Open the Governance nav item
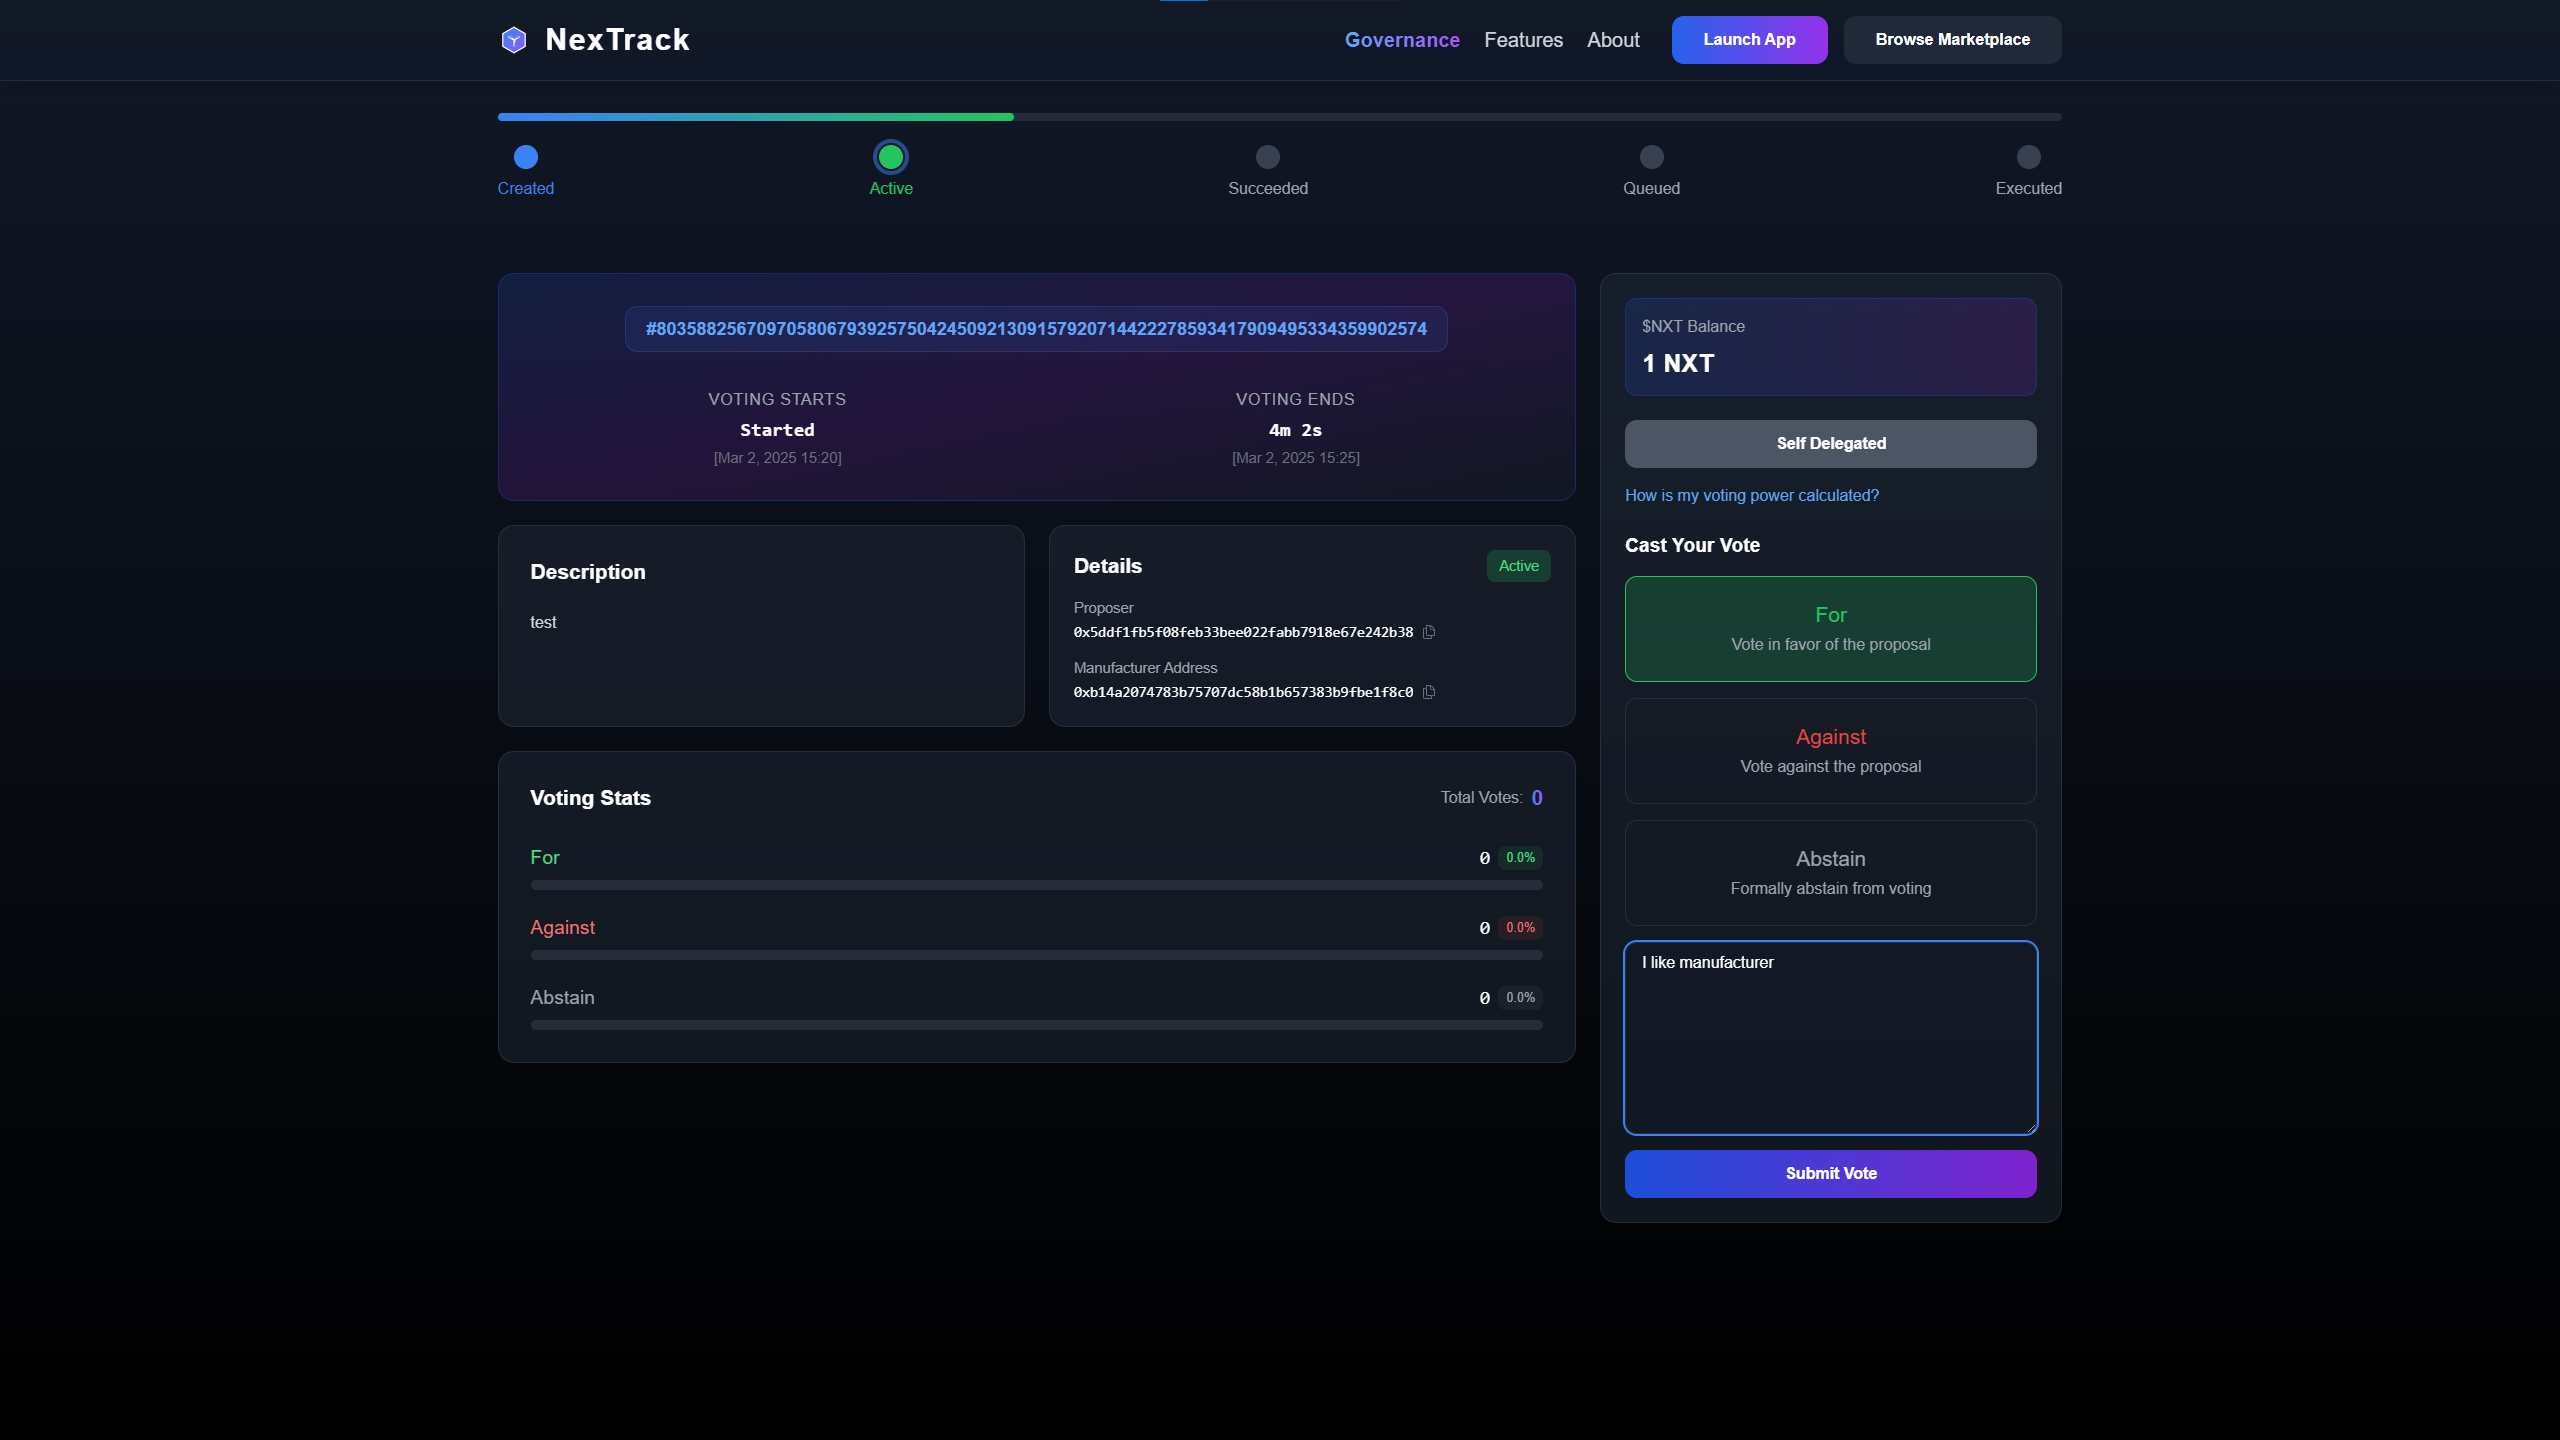Screen dimensions: 2560x1440 (1401, 40)
